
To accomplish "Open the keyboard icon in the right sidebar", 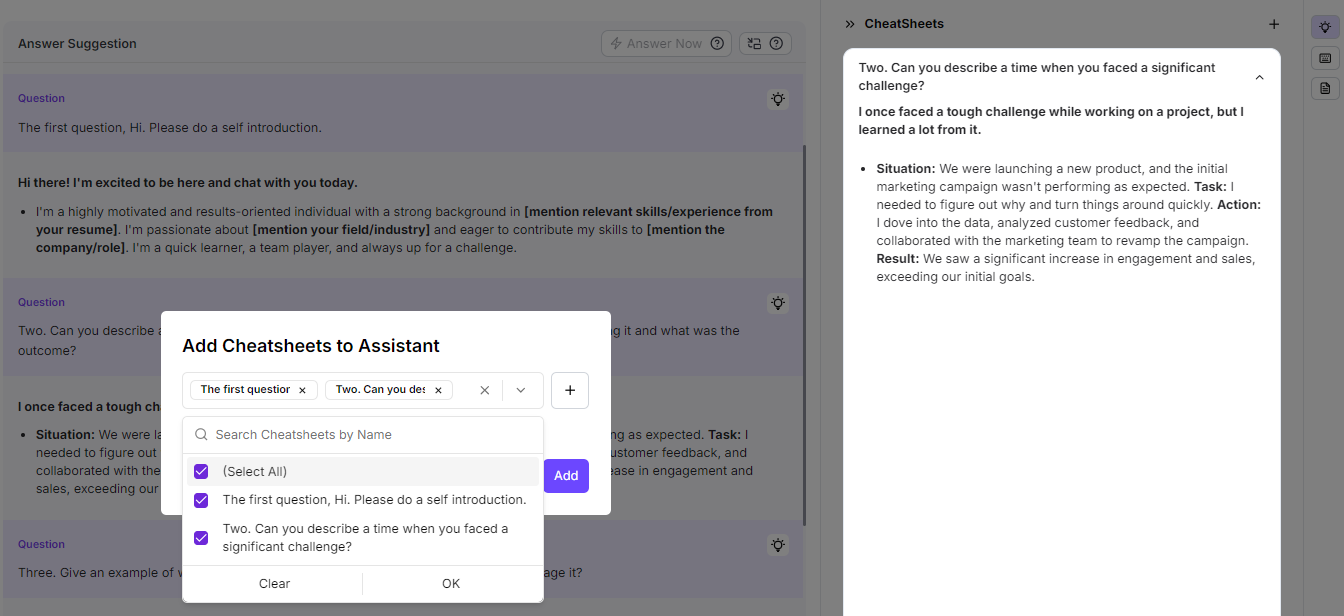I will (1325, 58).
